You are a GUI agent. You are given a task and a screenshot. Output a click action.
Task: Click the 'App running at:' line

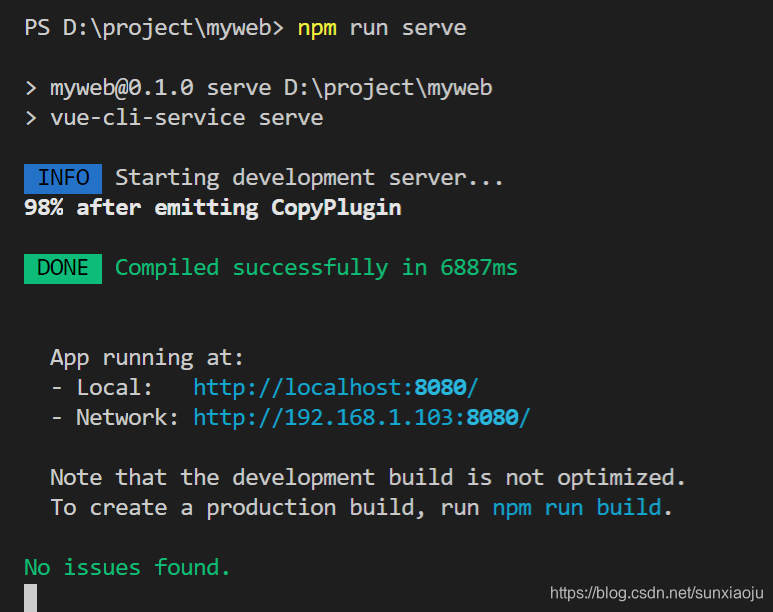point(147,358)
